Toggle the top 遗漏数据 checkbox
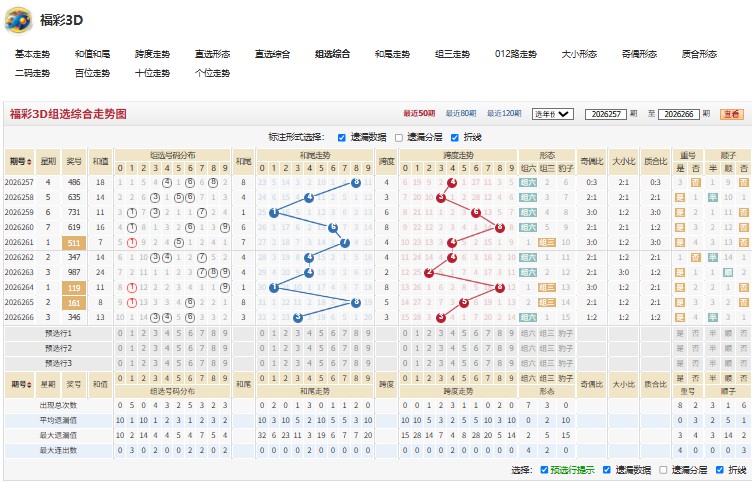 [341, 138]
